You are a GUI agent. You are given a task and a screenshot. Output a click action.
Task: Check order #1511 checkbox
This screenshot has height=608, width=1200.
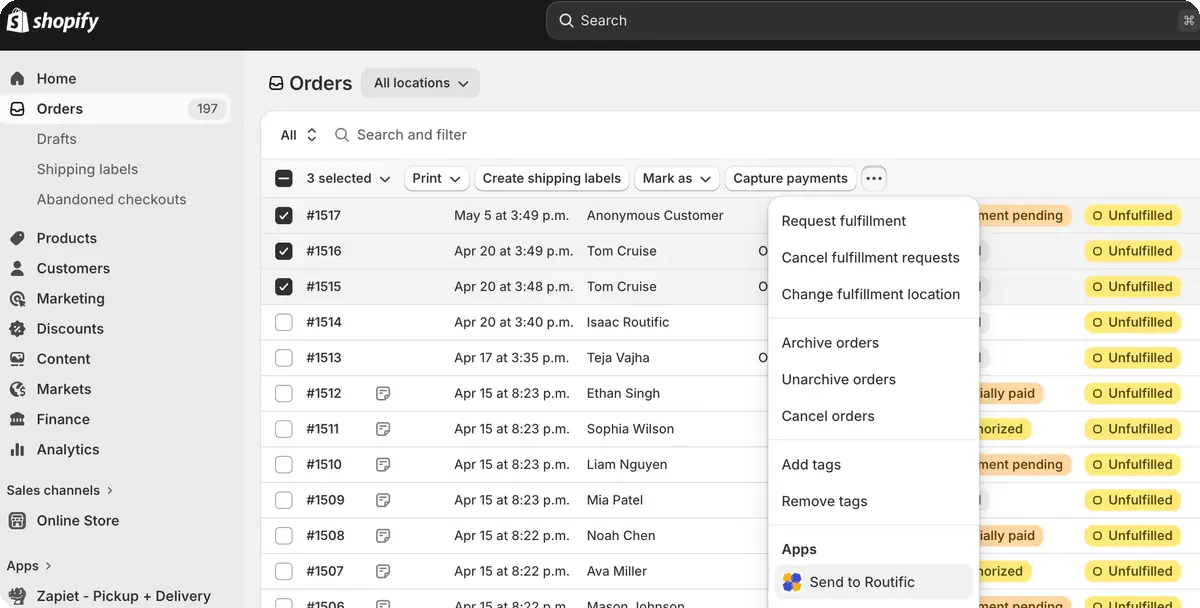[284, 429]
